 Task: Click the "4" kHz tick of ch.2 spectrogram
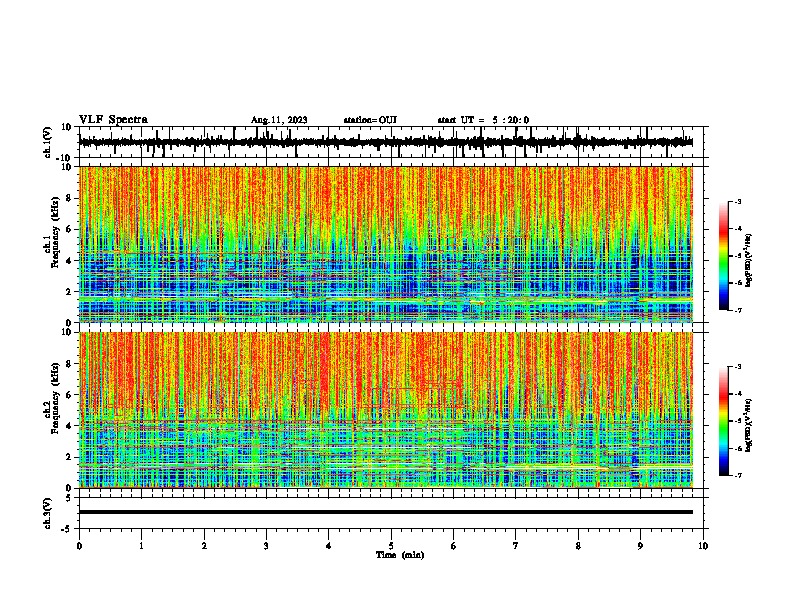69,426
